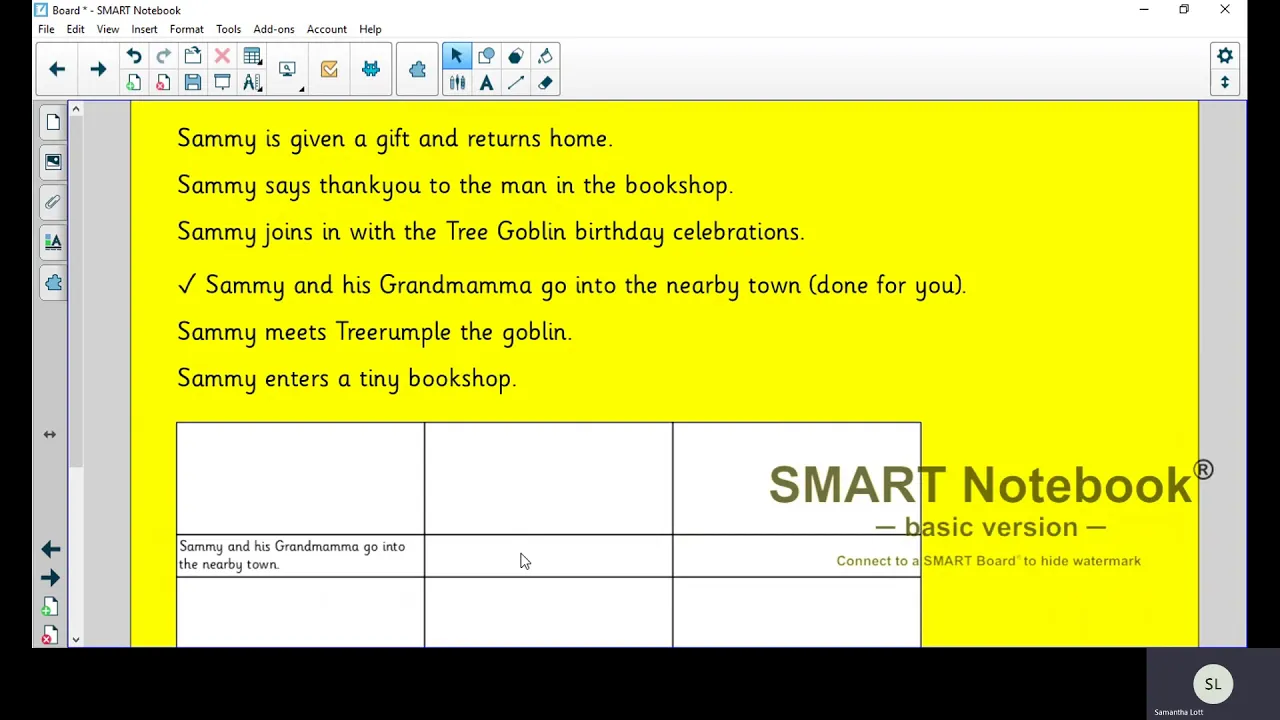Screen dimensions: 1280x720
Task: Click table cell 'Sammy and his Grandmamma'
Action: pyautogui.click(x=300, y=555)
